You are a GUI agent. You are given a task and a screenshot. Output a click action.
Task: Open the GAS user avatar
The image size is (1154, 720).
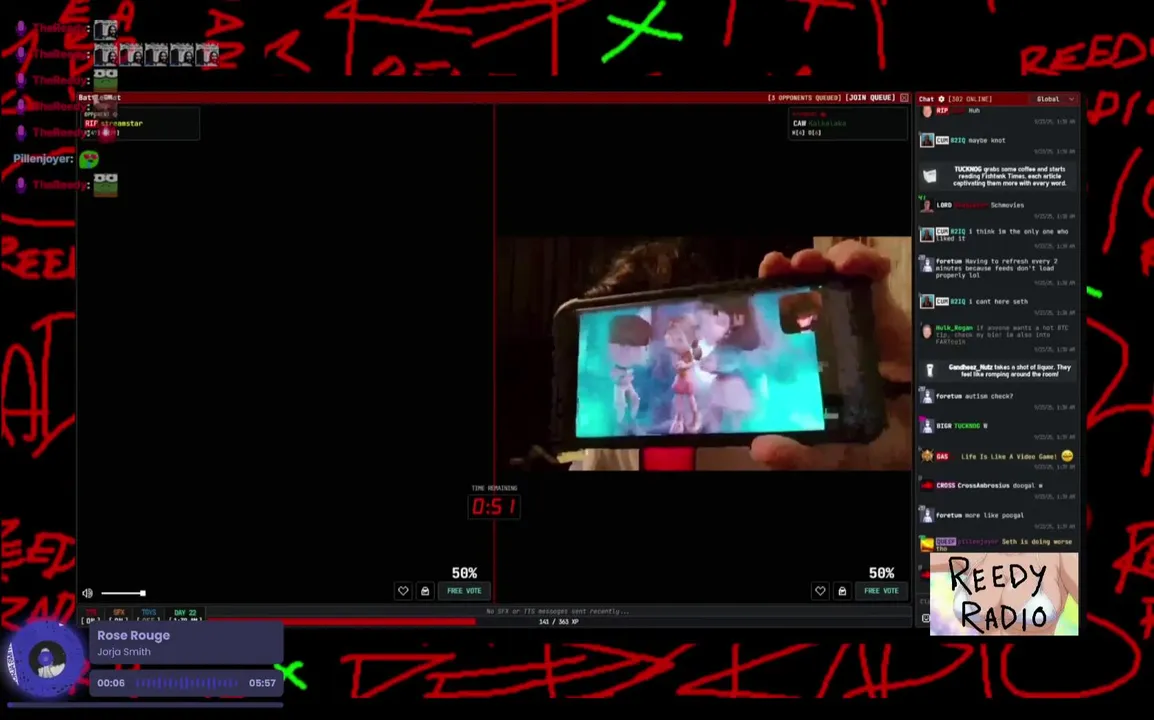(x=927, y=456)
